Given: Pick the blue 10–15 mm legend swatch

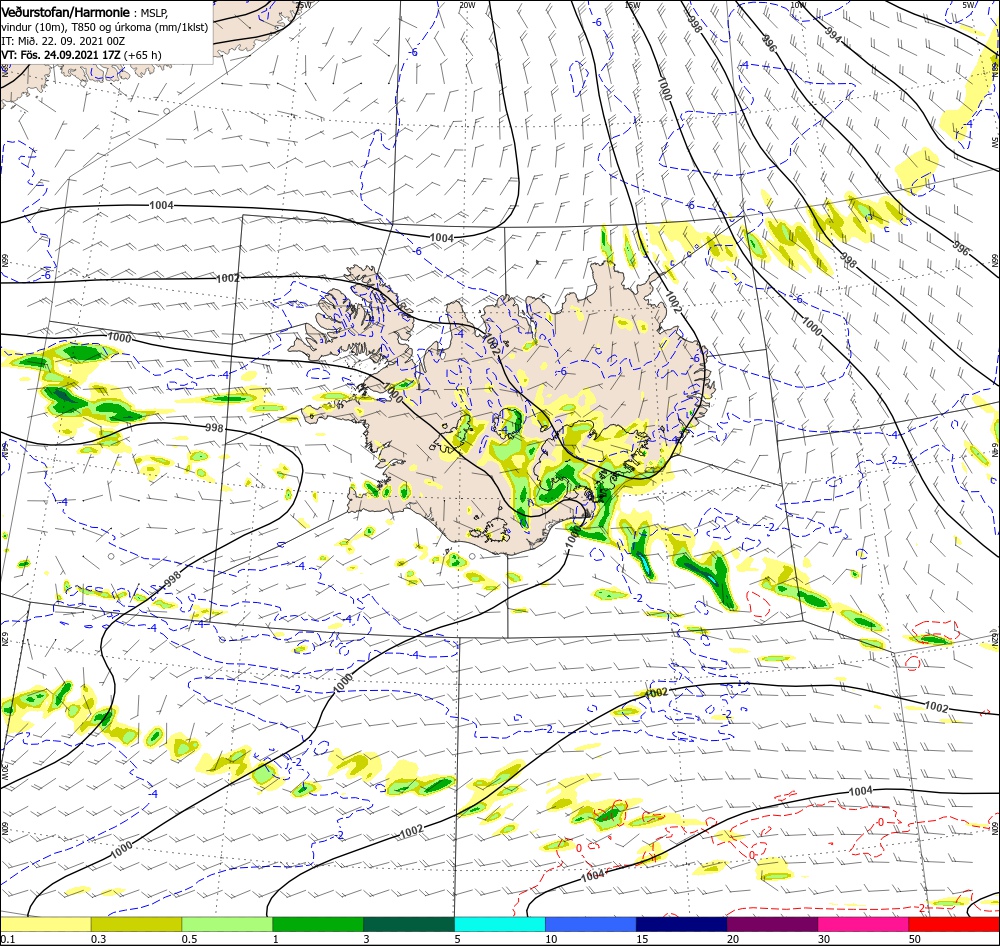Looking at the screenshot, I should point(591,924).
